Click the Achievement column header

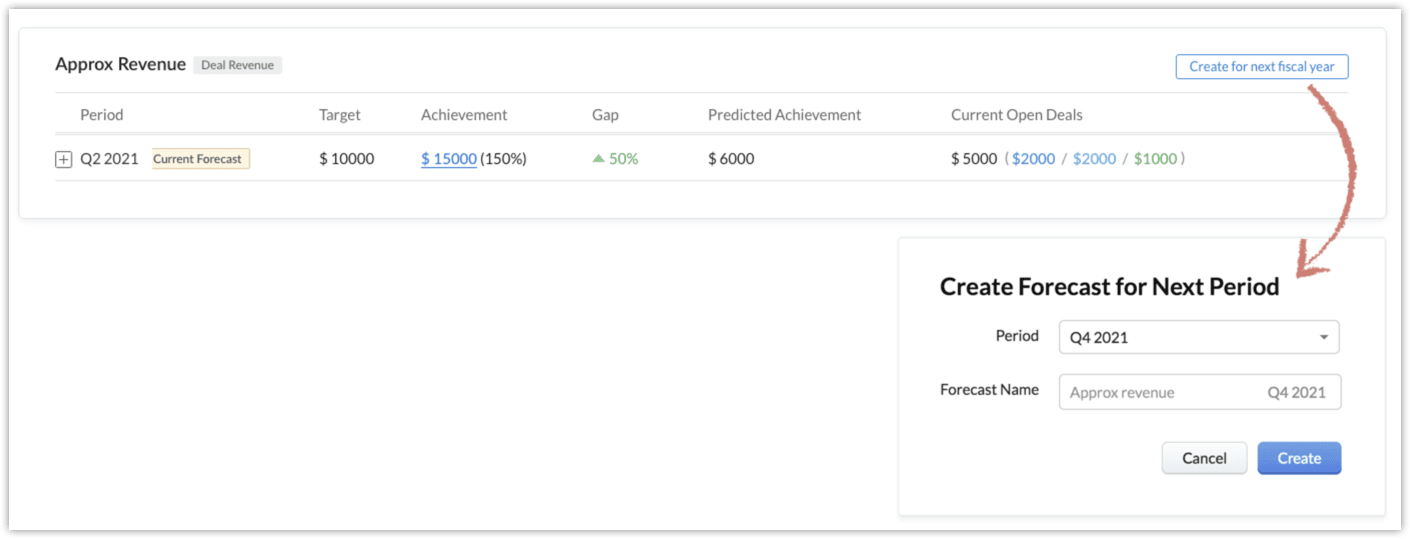(464, 115)
